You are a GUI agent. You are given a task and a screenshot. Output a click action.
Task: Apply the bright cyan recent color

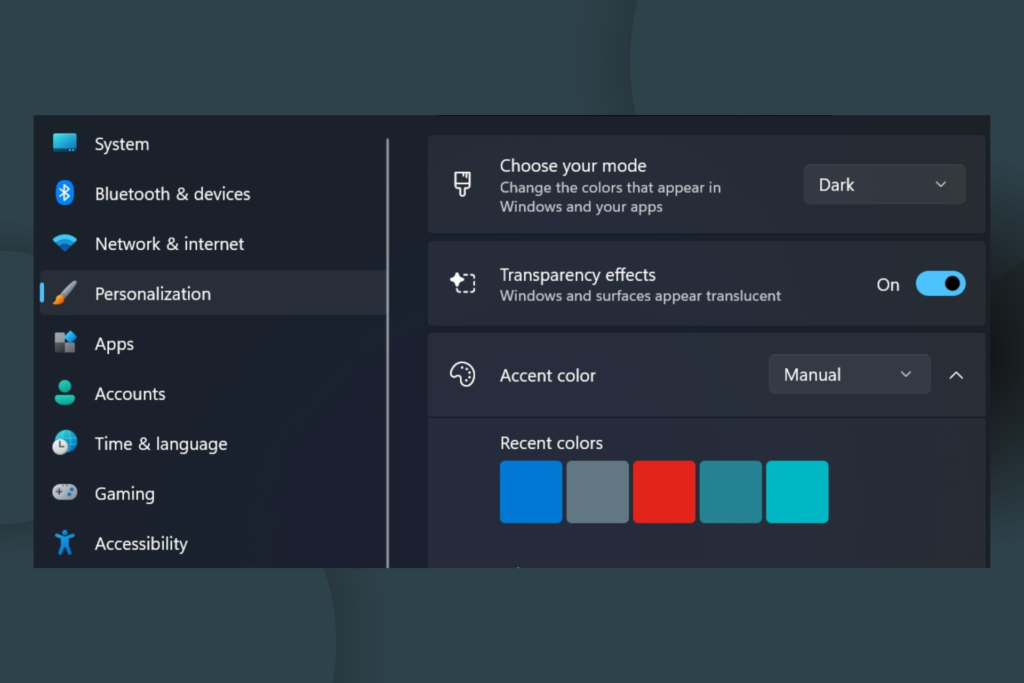797,492
